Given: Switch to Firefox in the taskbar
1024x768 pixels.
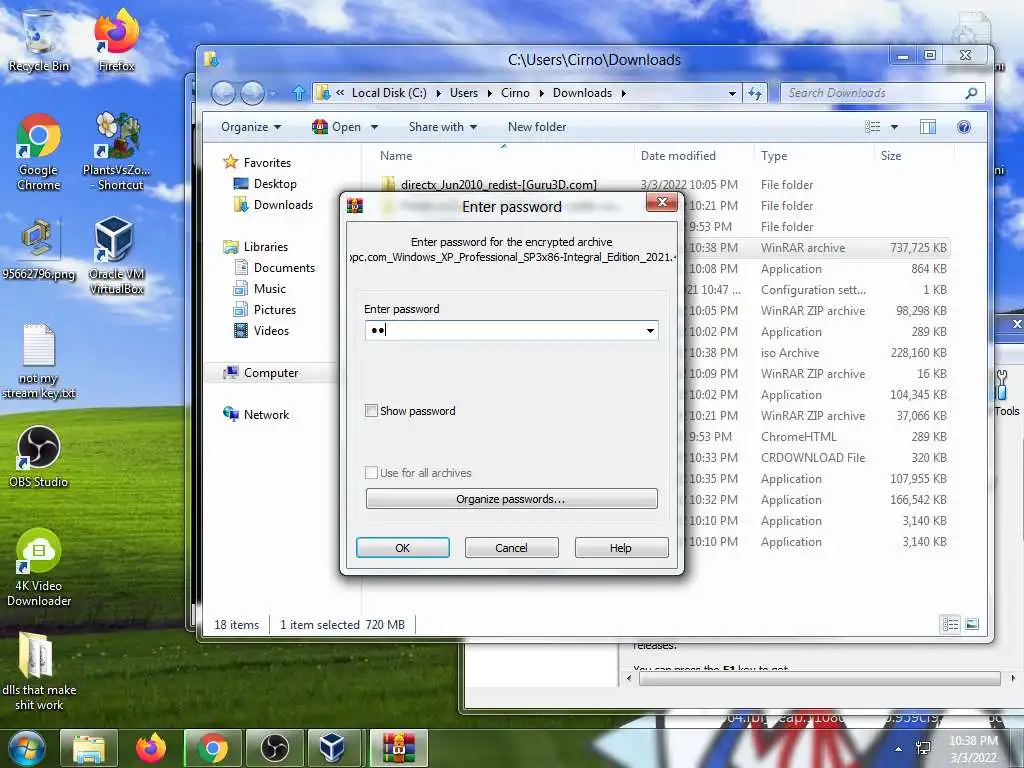Looking at the screenshot, I should (151, 748).
